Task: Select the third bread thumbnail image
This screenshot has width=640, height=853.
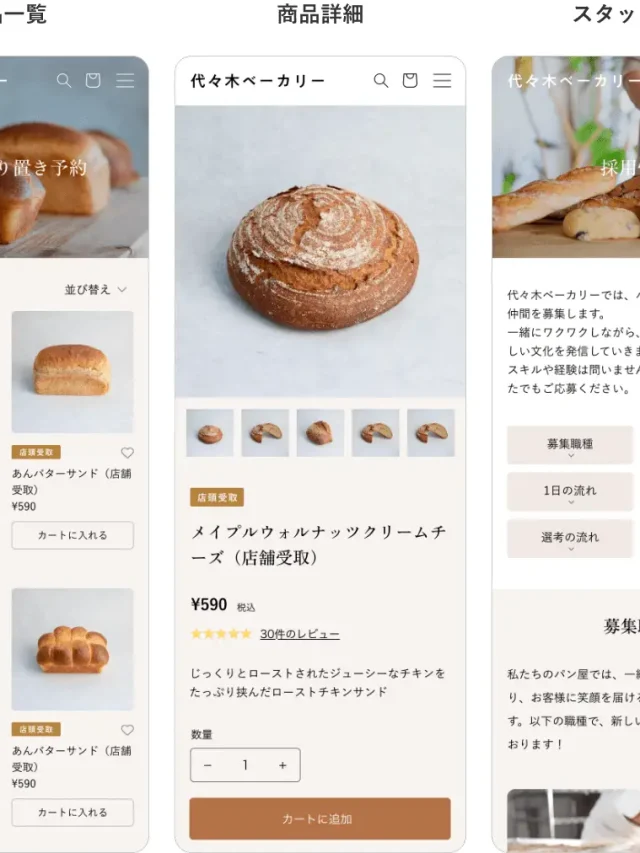Action: pos(321,433)
